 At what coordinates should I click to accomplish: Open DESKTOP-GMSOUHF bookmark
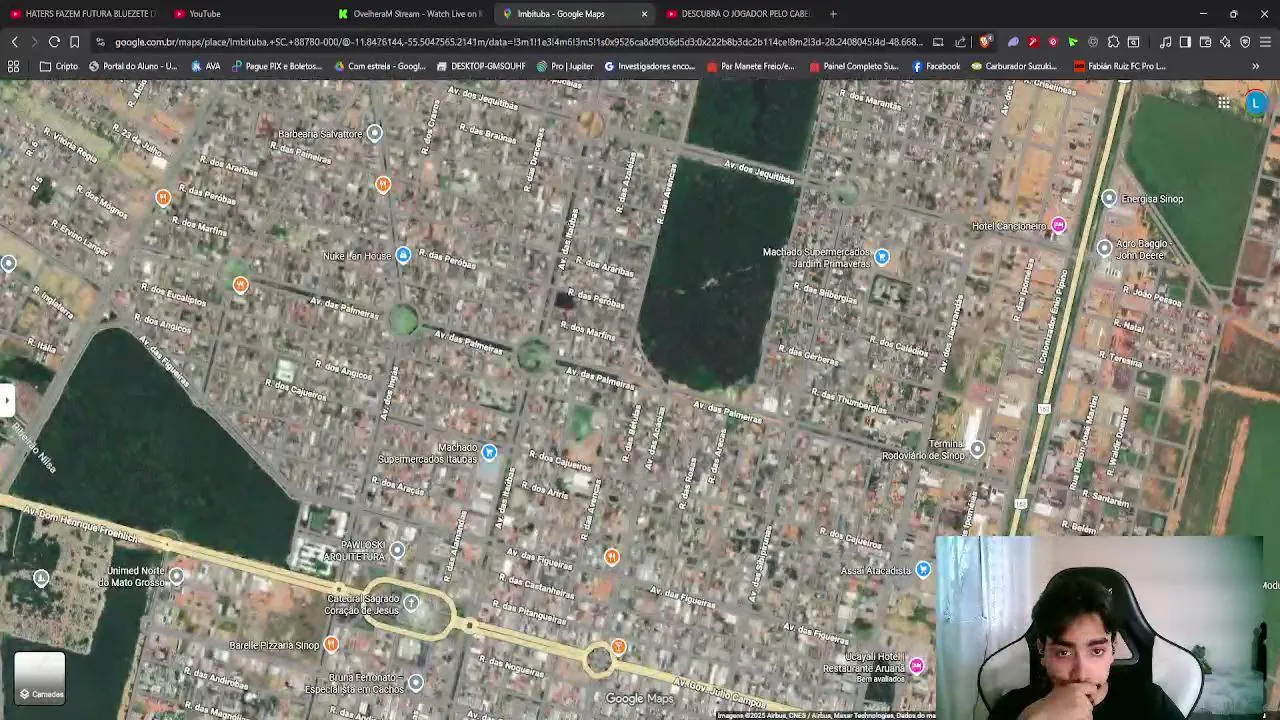(481, 66)
